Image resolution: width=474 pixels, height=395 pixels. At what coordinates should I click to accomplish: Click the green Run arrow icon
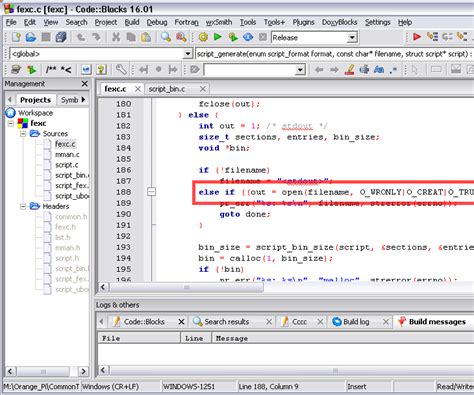tap(218, 37)
